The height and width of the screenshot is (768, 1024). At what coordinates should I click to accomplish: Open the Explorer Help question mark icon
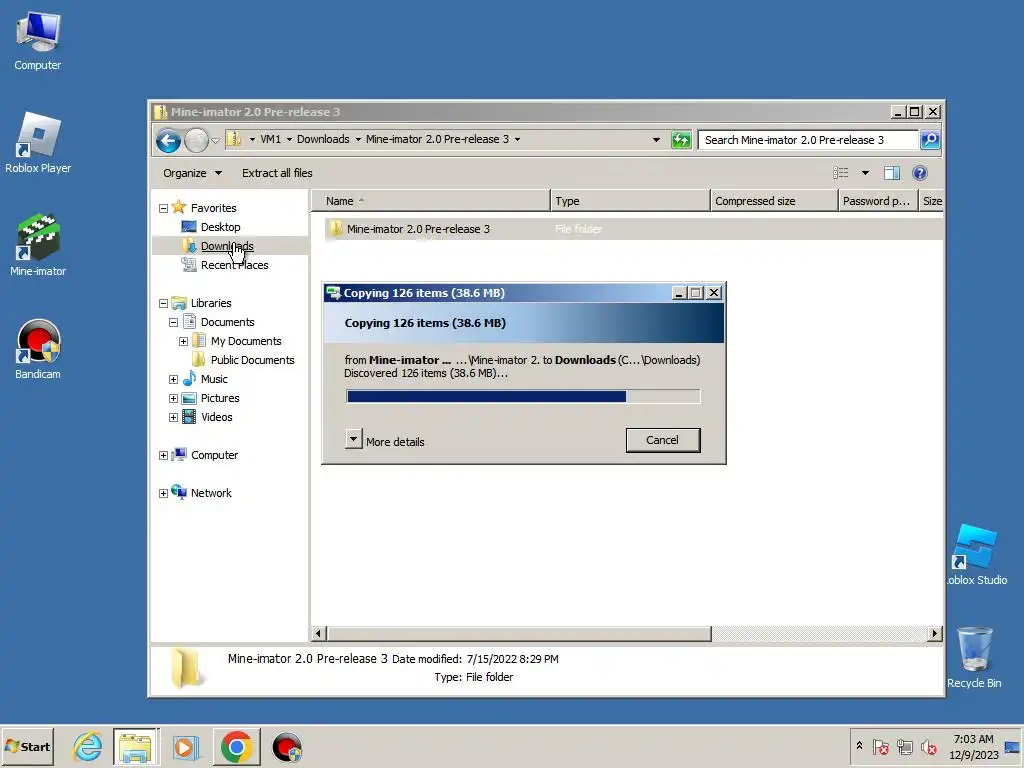point(920,172)
